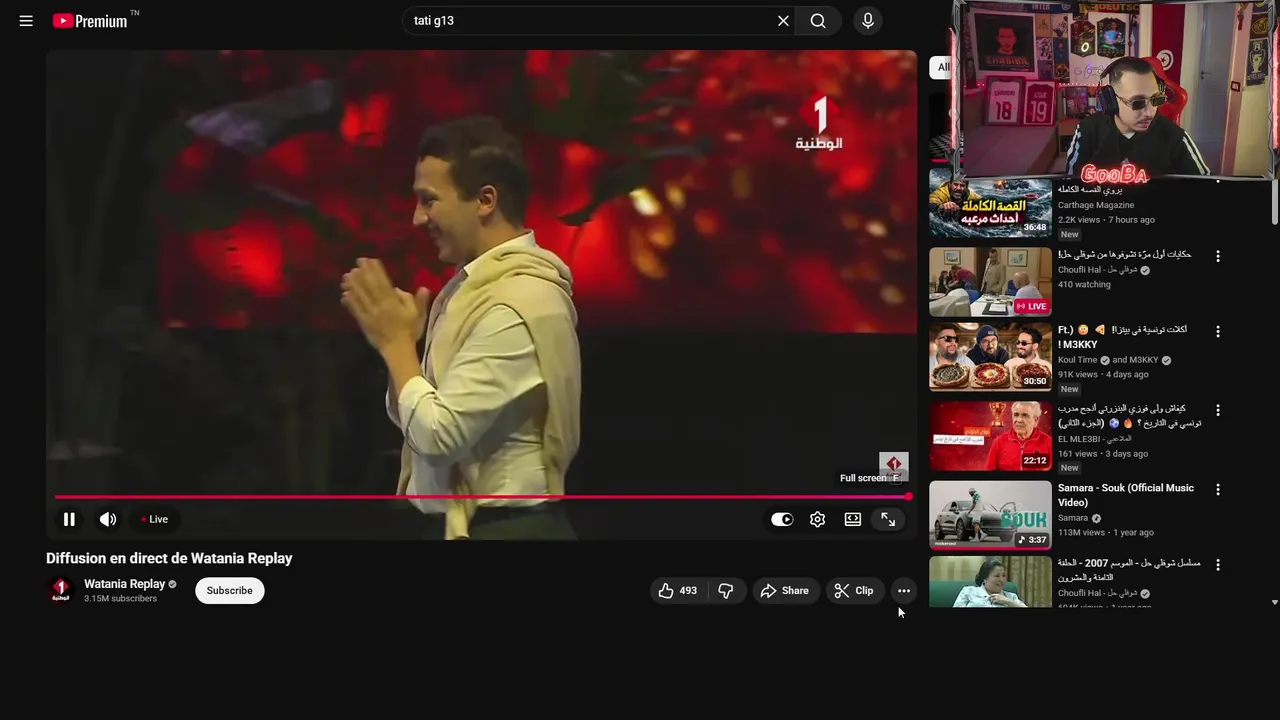Subscribe to Watania Replay
Image resolution: width=1280 pixels, height=720 pixels.
coord(230,591)
